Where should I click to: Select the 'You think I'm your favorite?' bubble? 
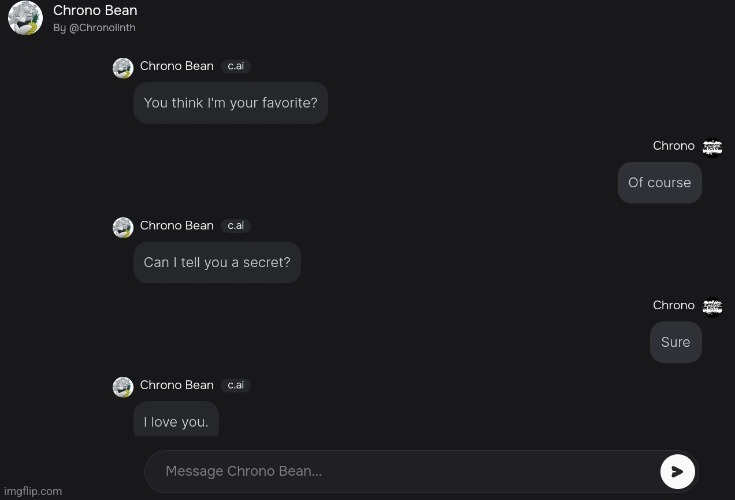[x=231, y=103]
